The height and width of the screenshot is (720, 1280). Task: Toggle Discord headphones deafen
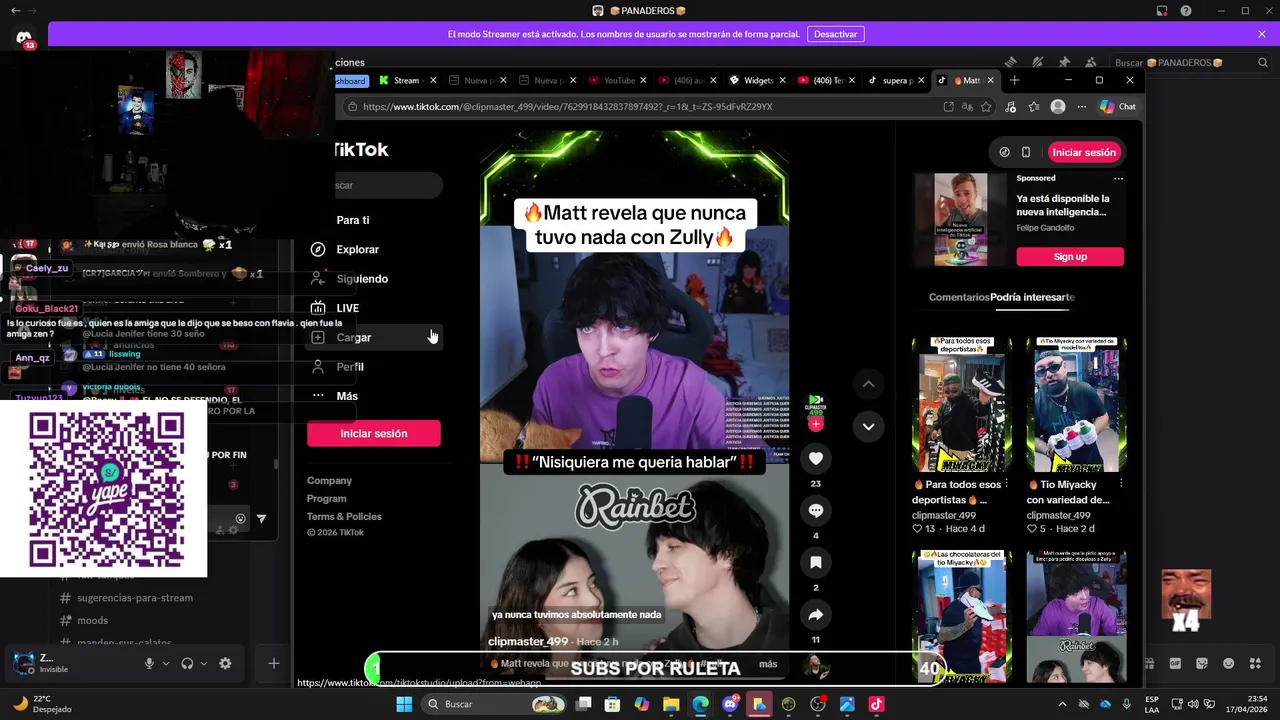[x=187, y=663]
